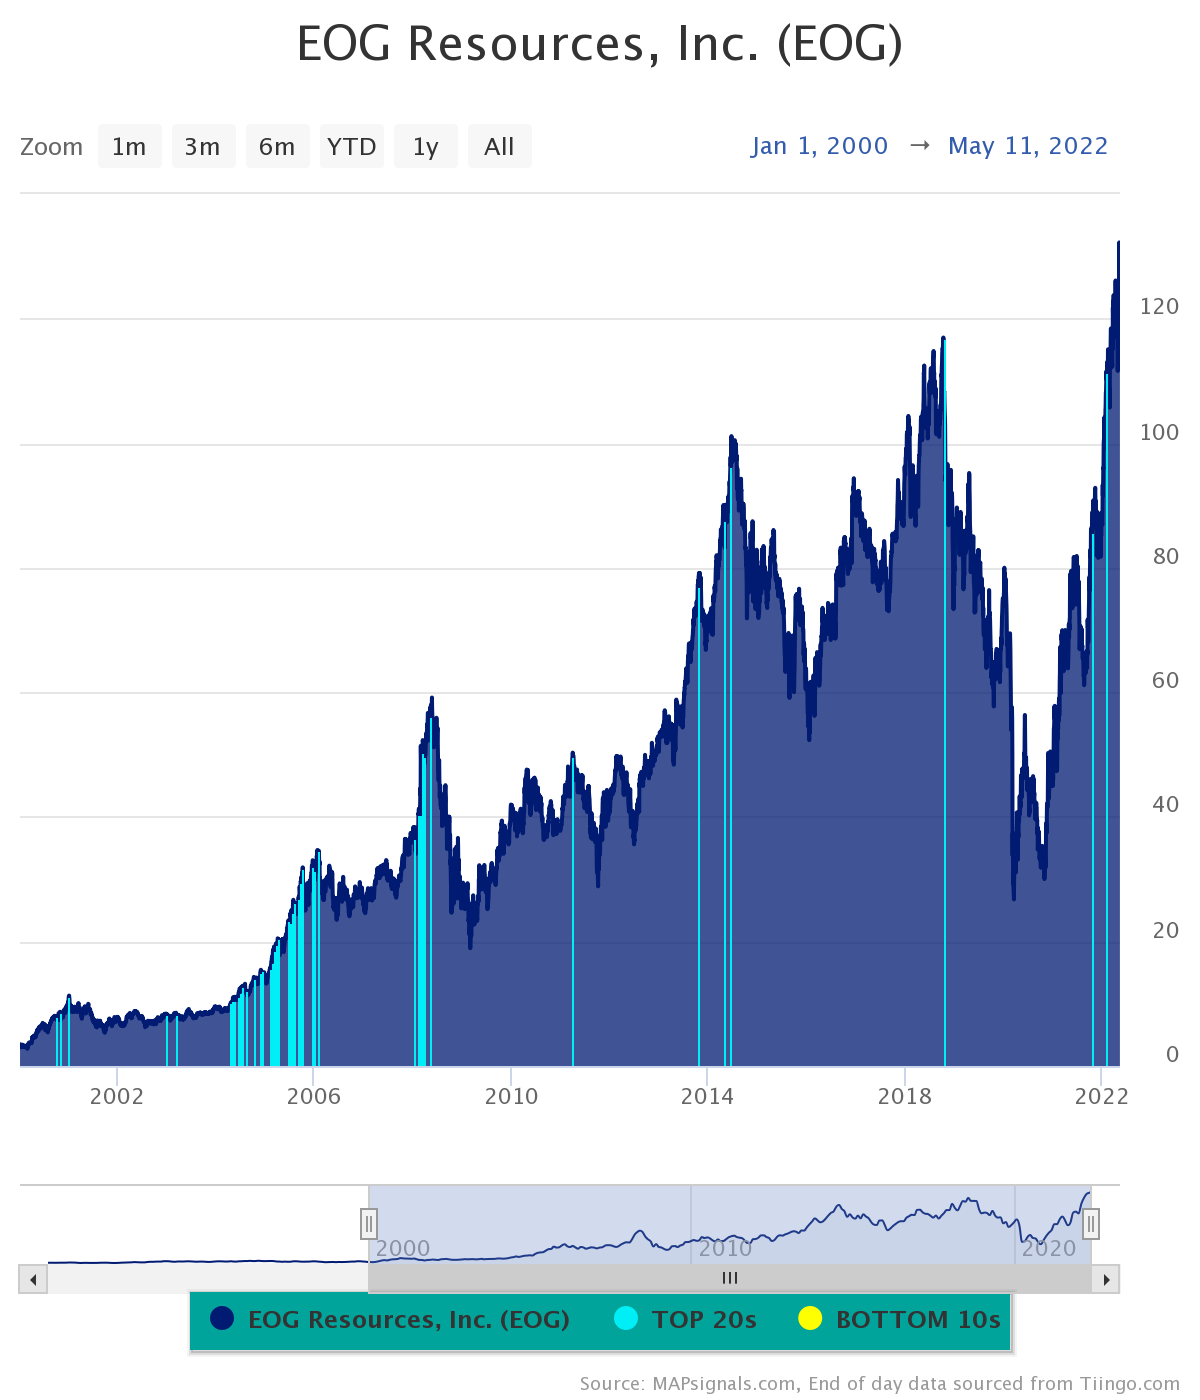This screenshot has height=1400, width=1200.
Task: Click the 60 y-axis value
Action: tap(1166, 680)
